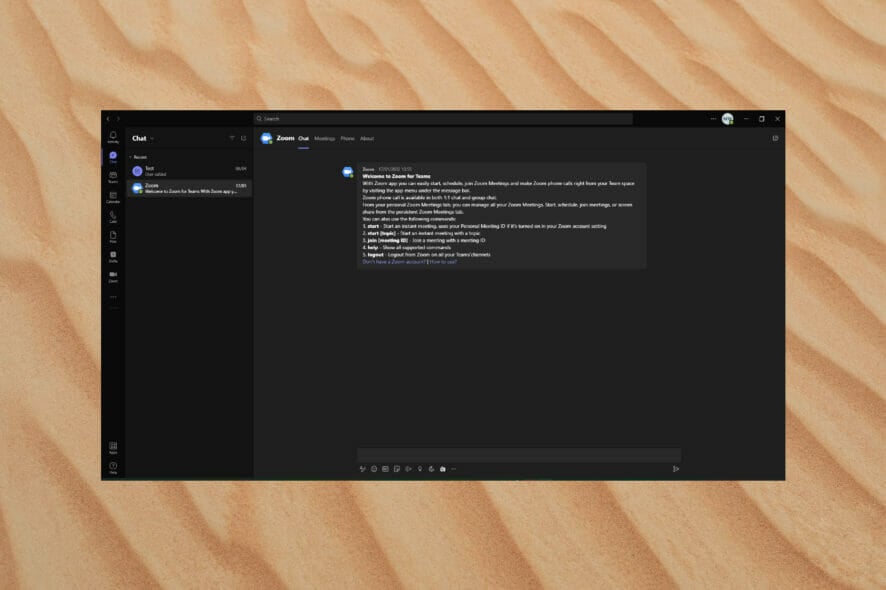Start a new chat with compose icon
Image resolution: width=886 pixels, height=590 pixels.
coord(244,138)
